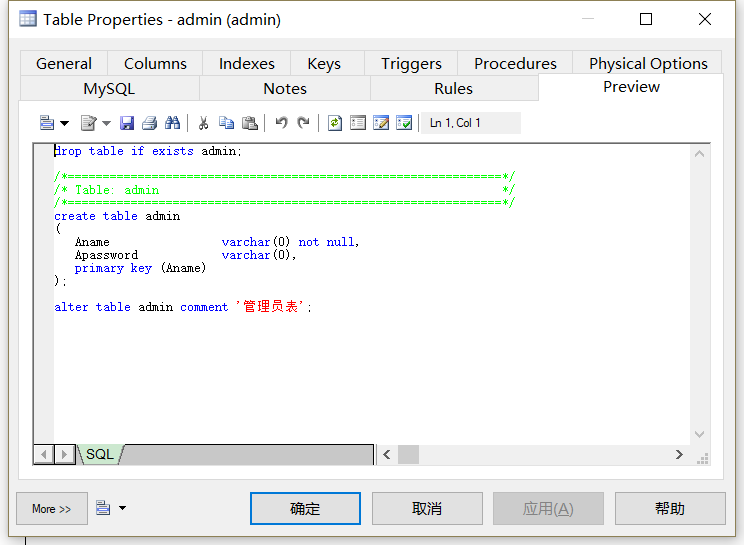The image size is (744, 545).
Task: Click vertical scrollbar down arrow
Action: [x=699, y=434]
